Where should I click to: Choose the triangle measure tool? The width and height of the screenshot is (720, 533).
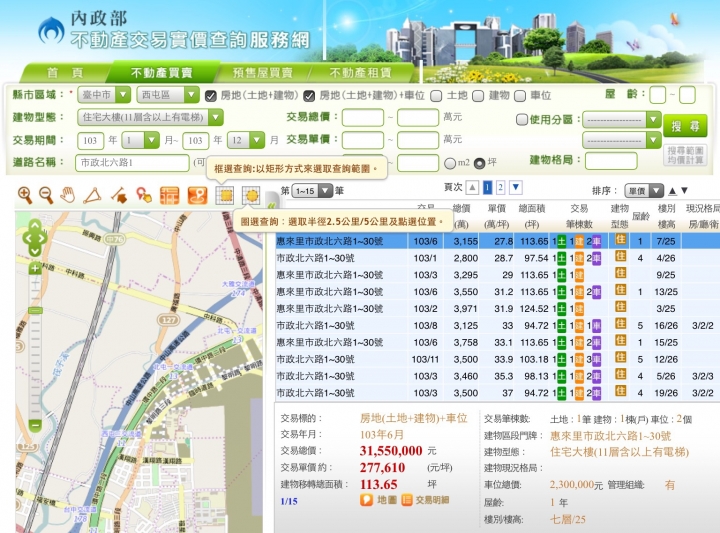click(x=92, y=196)
